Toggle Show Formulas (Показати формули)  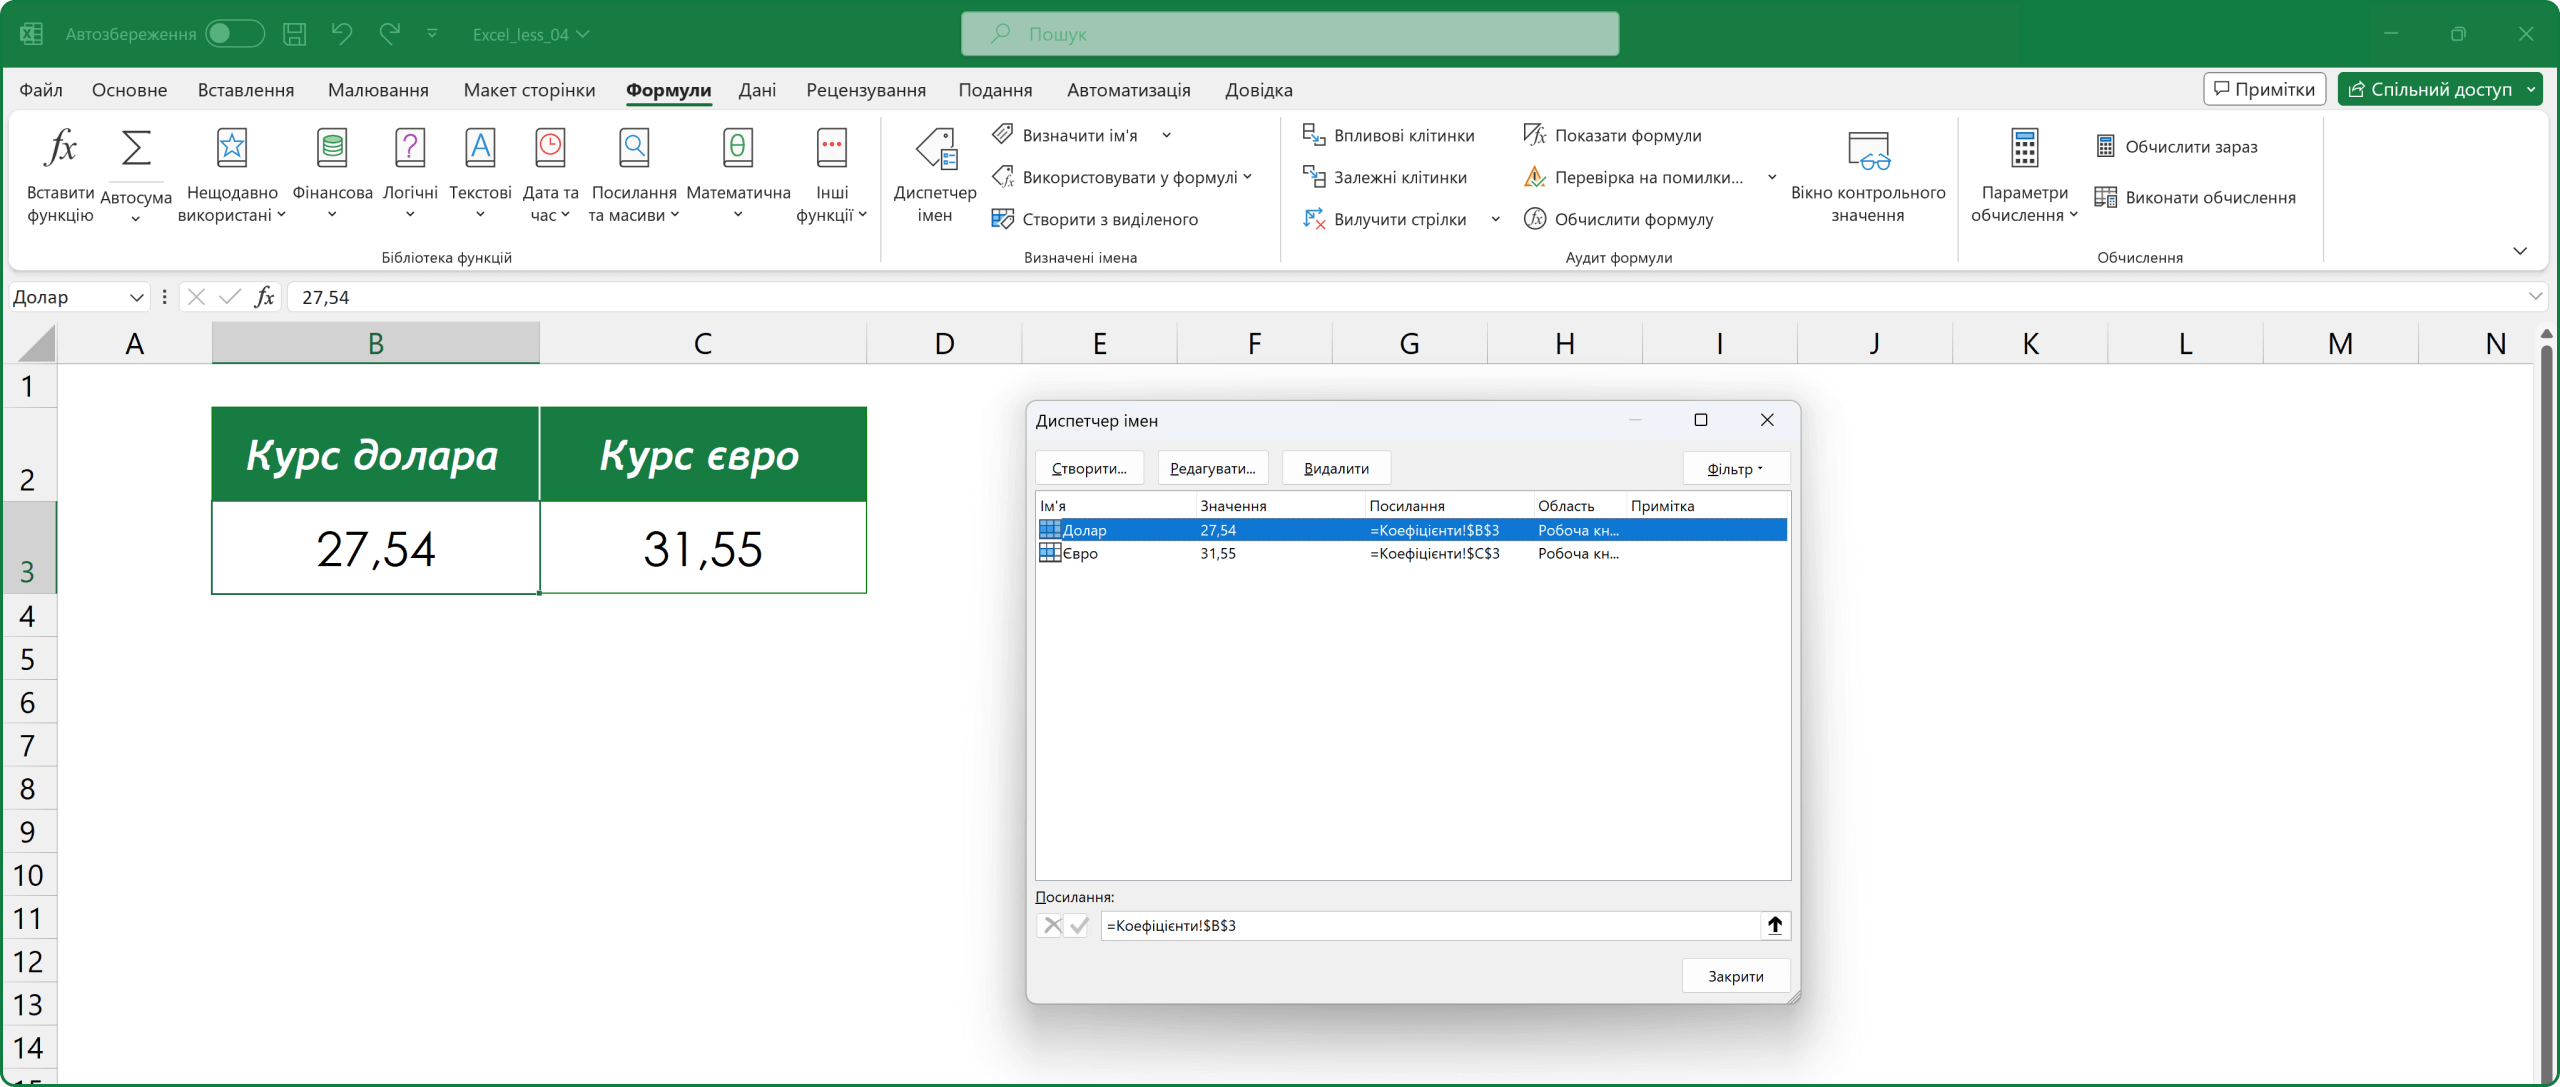pos(1613,135)
